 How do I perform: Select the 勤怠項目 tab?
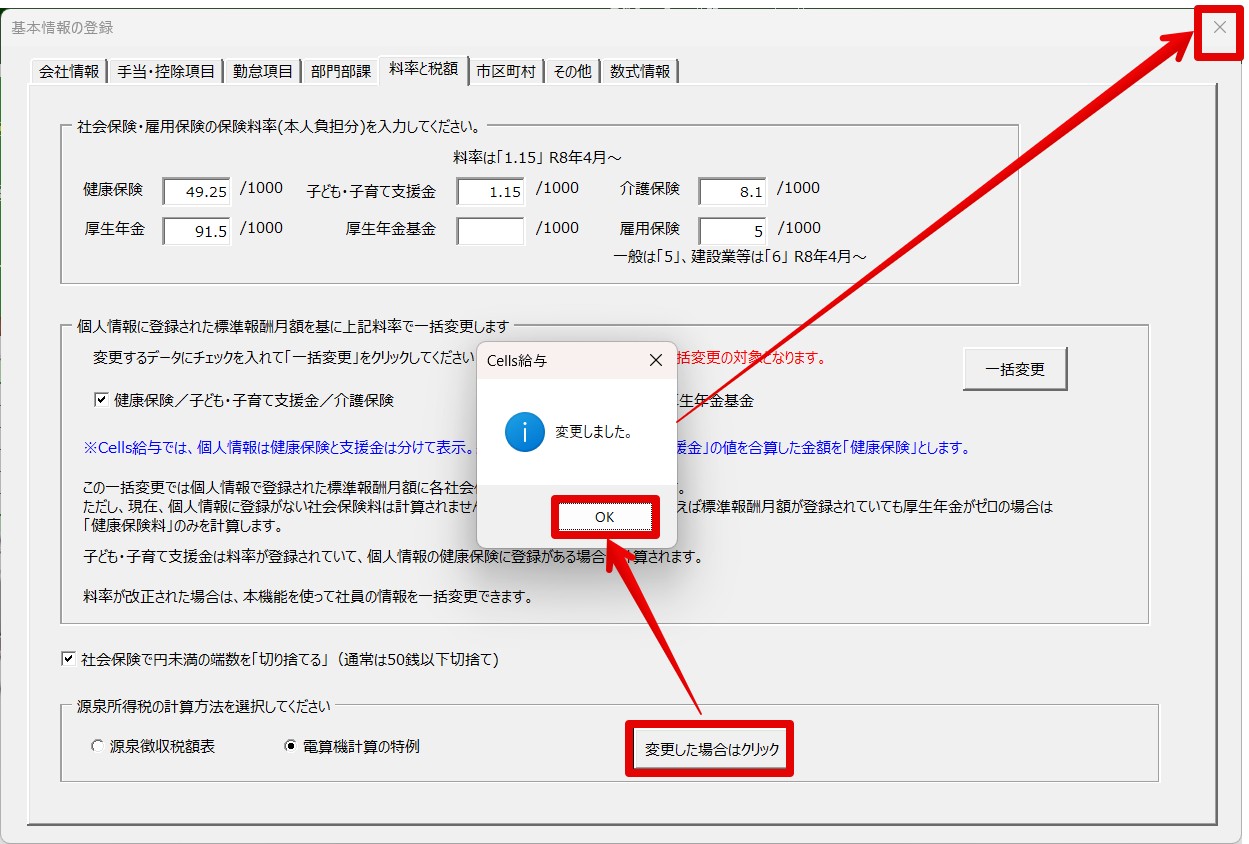pos(263,71)
